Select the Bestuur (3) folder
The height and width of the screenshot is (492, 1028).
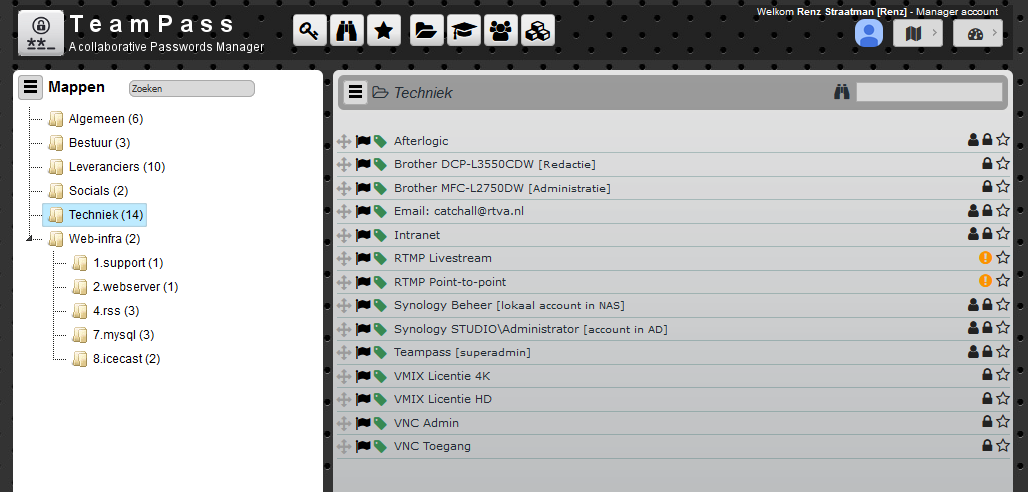(x=99, y=142)
